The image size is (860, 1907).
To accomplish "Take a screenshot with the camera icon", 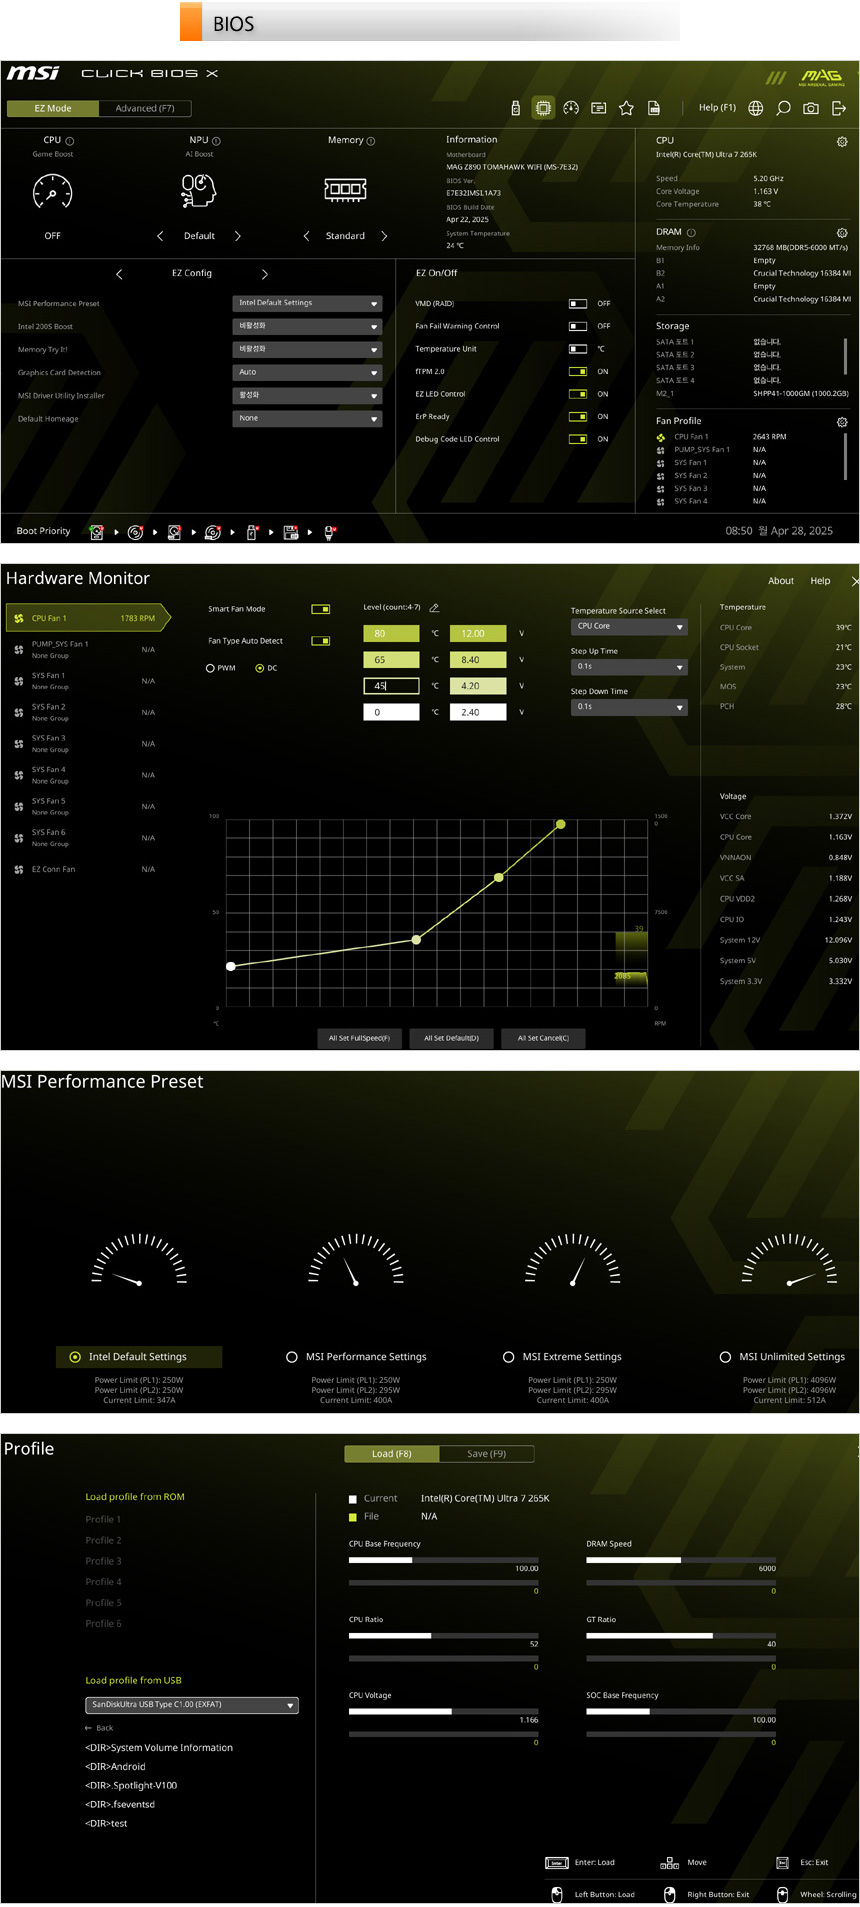I will 811,108.
